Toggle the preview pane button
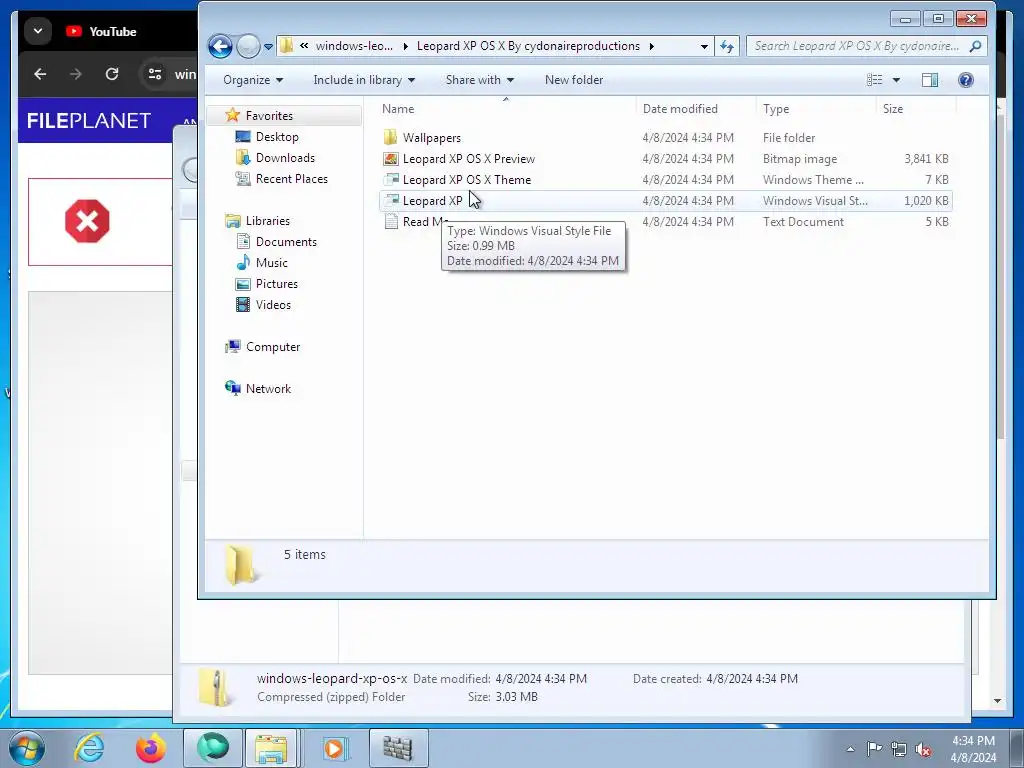The height and width of the screenshot is (768, 1024). point(929,80)
